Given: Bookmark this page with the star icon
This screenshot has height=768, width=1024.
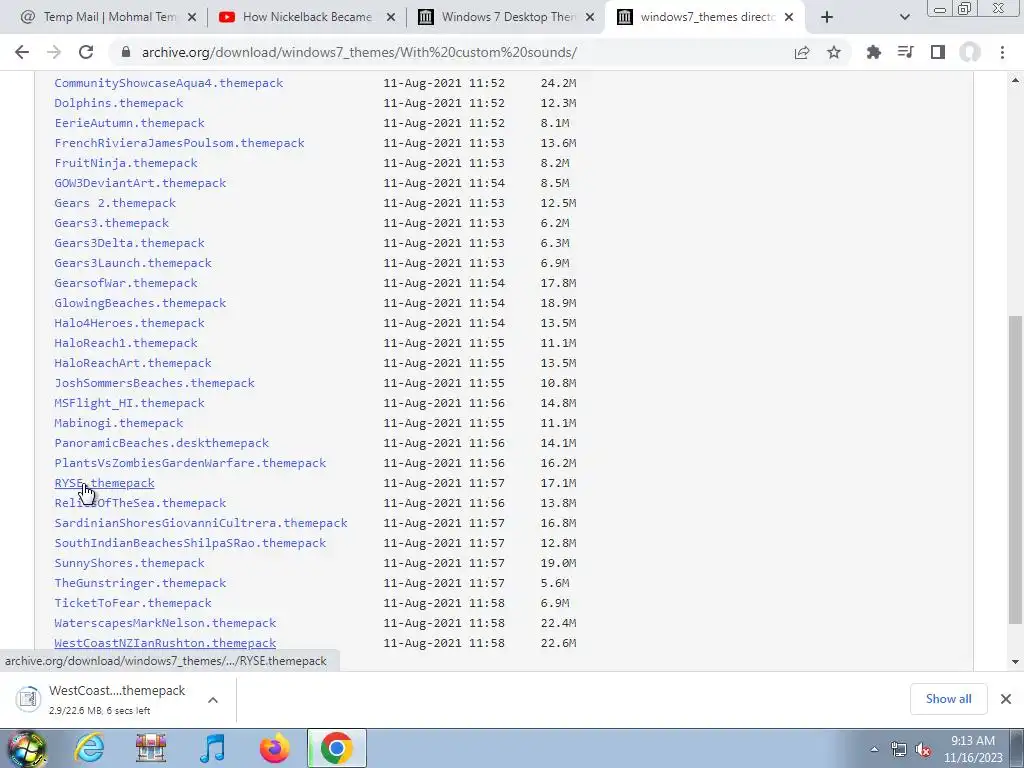Looking at the screenshot, I should pos(834,52).
